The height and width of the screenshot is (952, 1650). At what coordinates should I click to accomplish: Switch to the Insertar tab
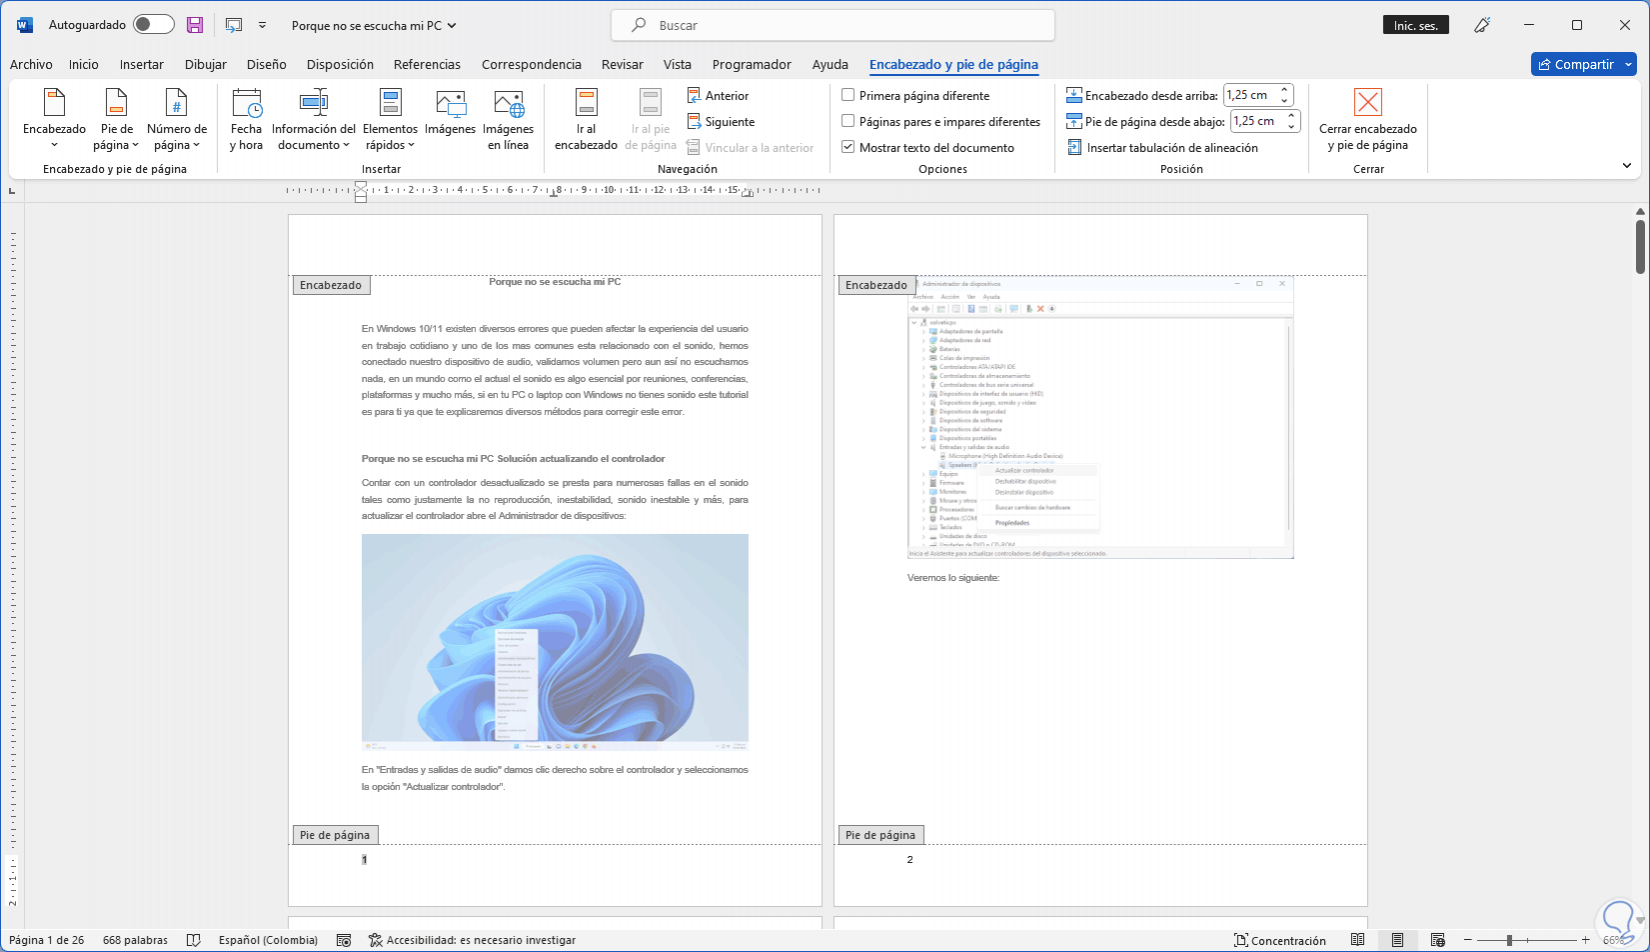(142, 64)
